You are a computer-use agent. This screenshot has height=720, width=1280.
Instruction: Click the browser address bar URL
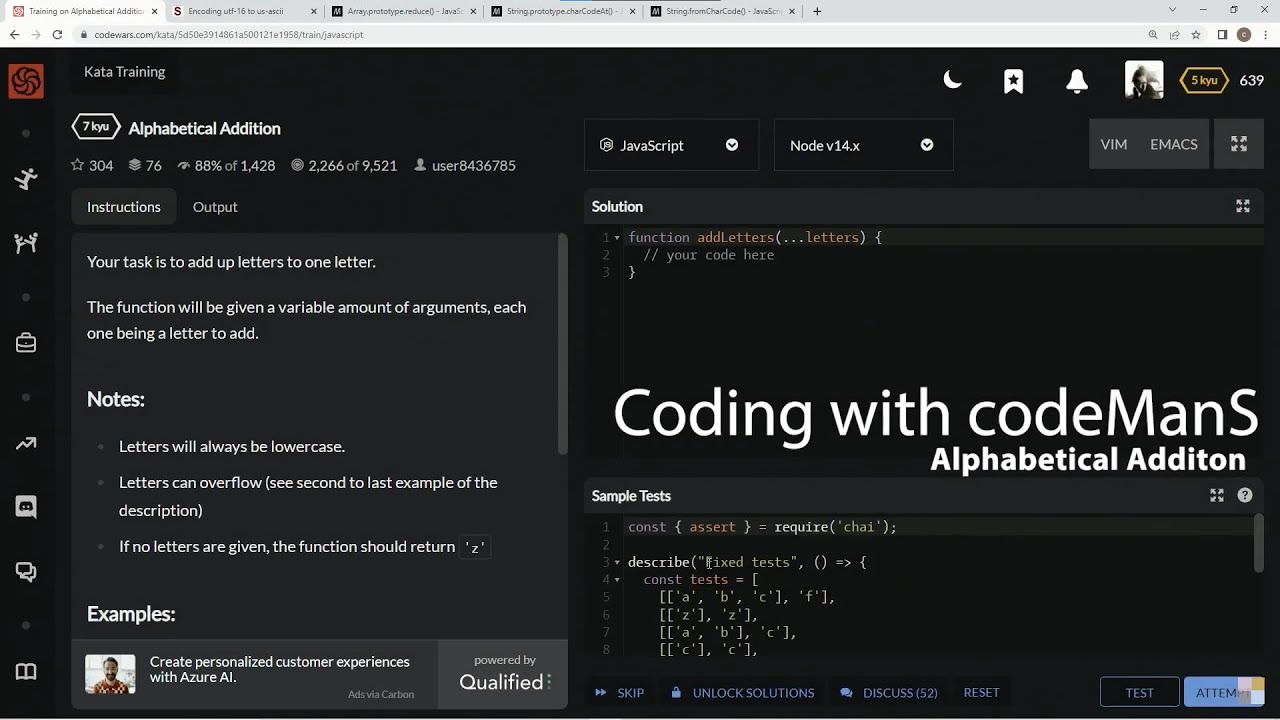point(229,34)
